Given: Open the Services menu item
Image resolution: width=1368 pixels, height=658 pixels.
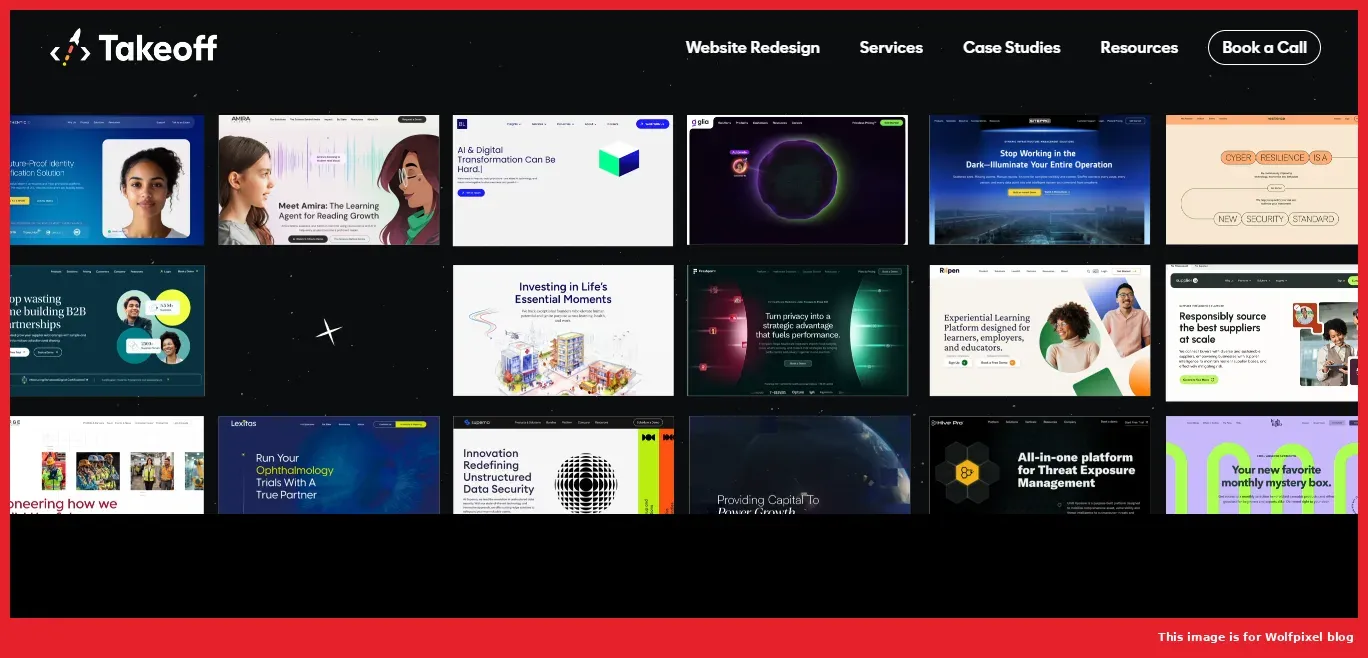Looking at the screenshot, I should click(891, 47).
